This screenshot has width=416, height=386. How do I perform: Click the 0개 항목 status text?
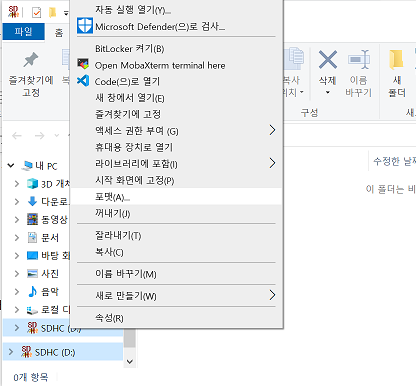click(31, 377)
